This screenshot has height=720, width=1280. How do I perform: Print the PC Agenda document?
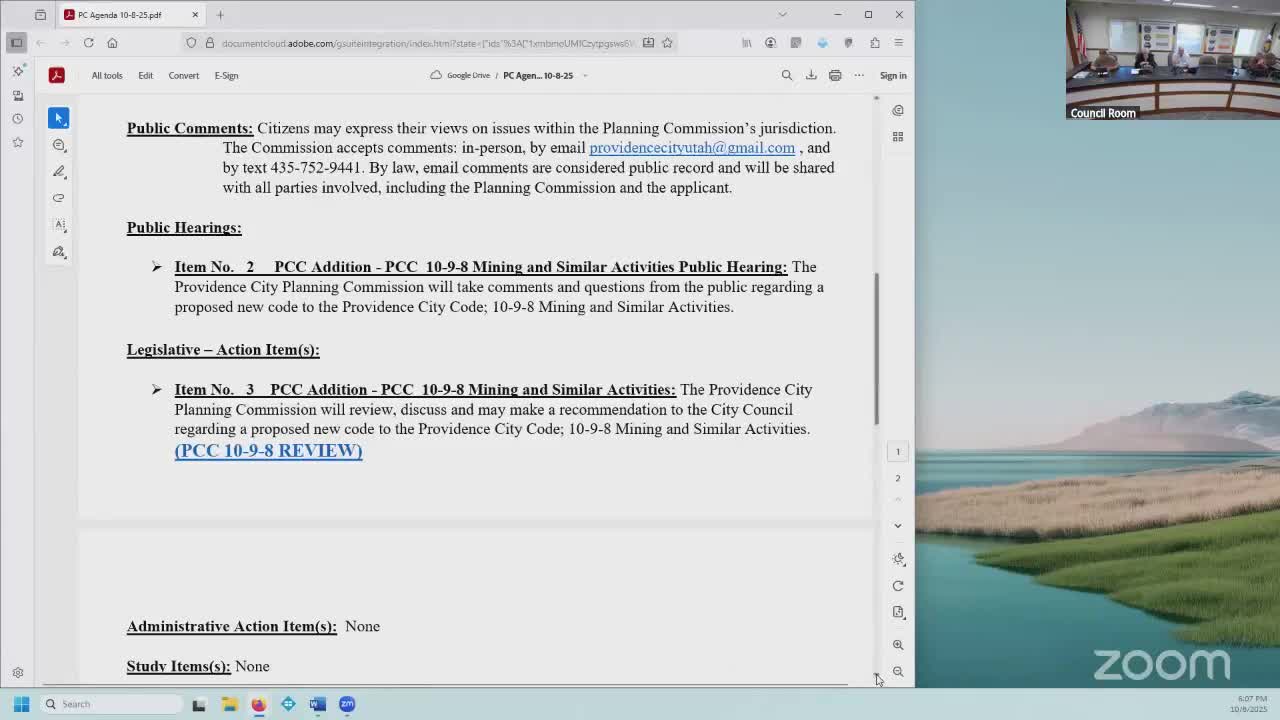tap(835, 75)
